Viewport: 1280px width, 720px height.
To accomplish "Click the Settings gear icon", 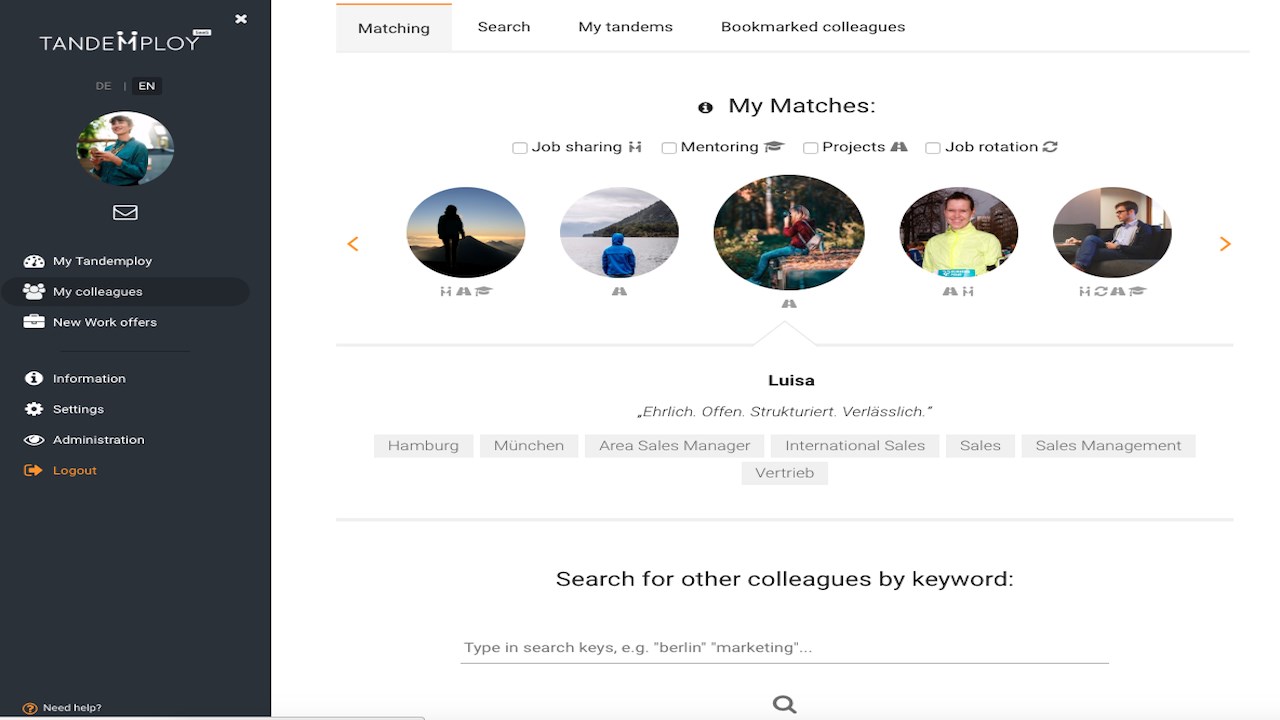I will [x=34, y=409].
